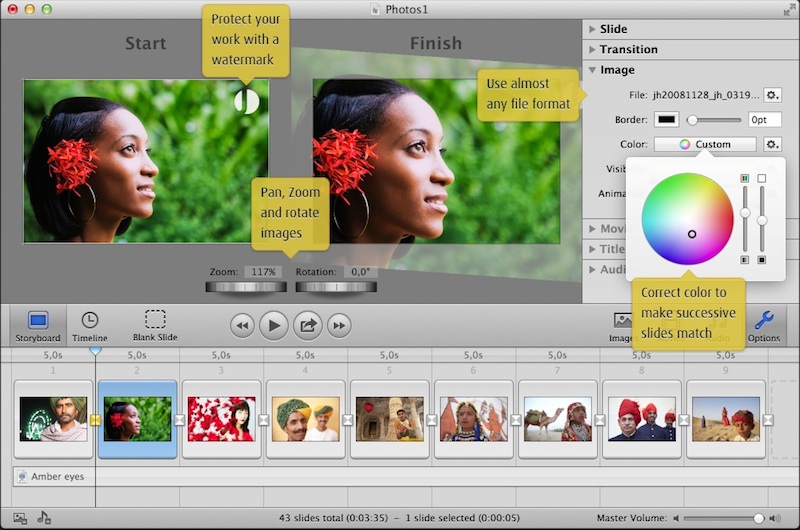Click the Play button
800x530 pixels.
pyautogui.click(x=273, y=325)
